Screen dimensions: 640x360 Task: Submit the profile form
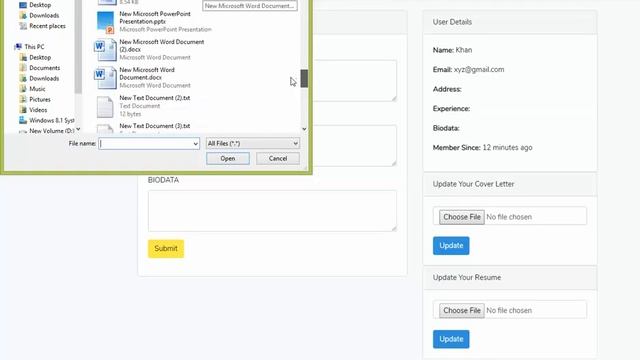tap(166, 249)
